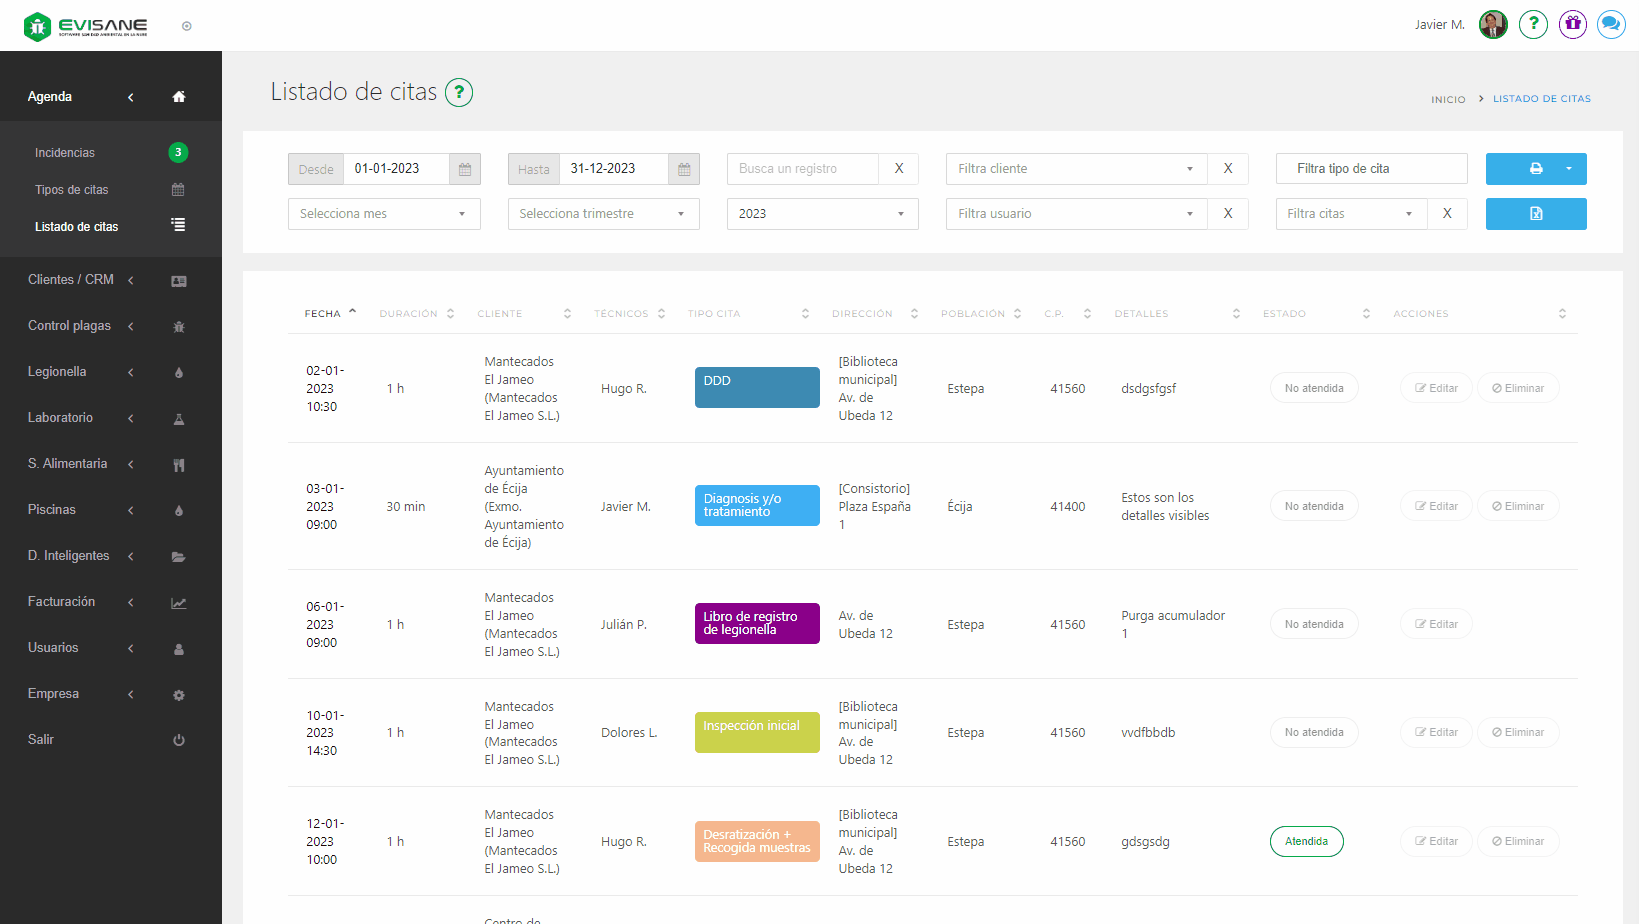
Task: Open the Selecciona mes dropdown
Action: pos(384,214)
